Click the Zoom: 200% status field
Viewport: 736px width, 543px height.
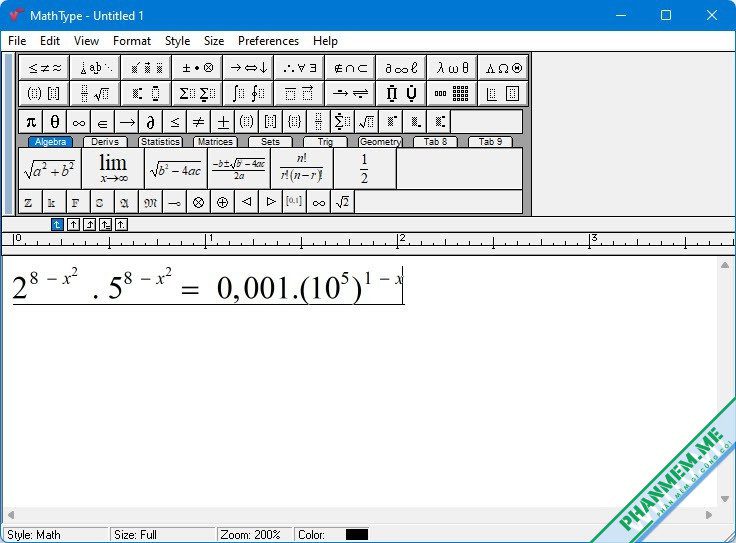click(254, 535)
